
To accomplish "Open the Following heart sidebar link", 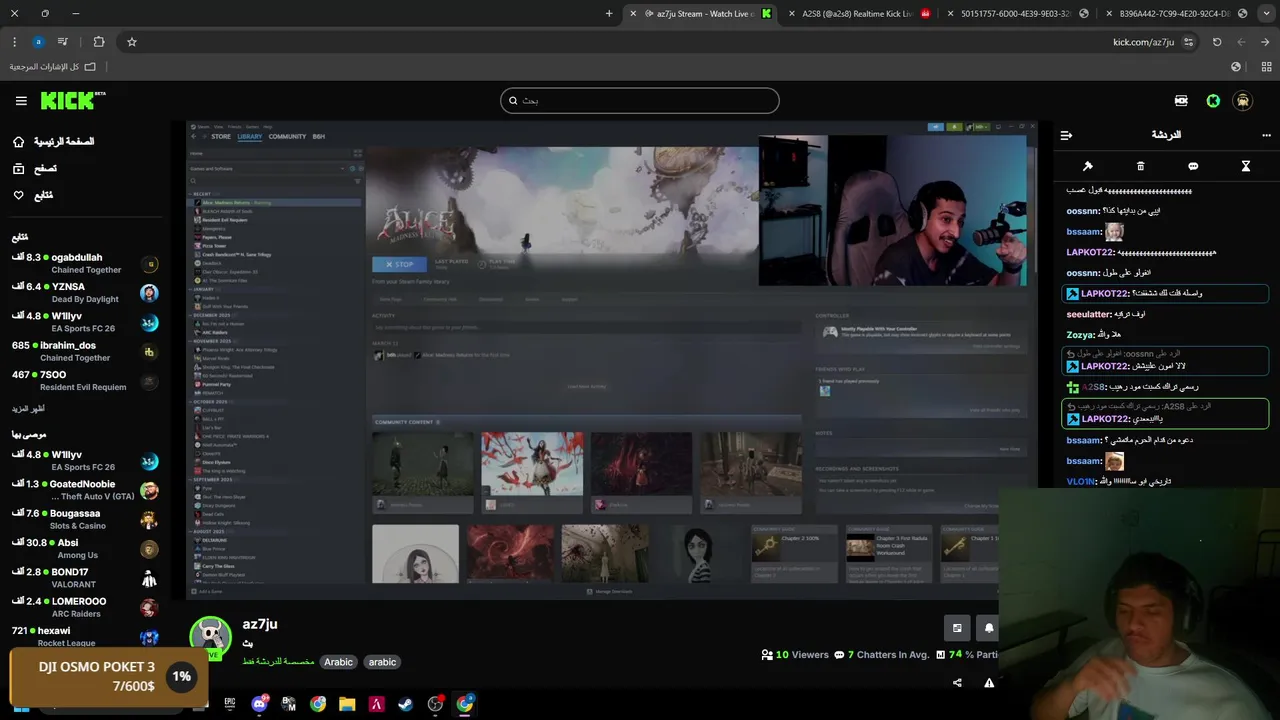I will pyautogui.click(x=33, y=195).
